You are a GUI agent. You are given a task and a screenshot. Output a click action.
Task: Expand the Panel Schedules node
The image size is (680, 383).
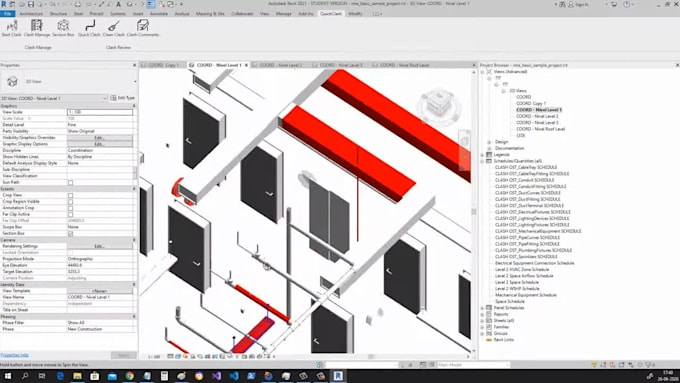coord(482,308)
